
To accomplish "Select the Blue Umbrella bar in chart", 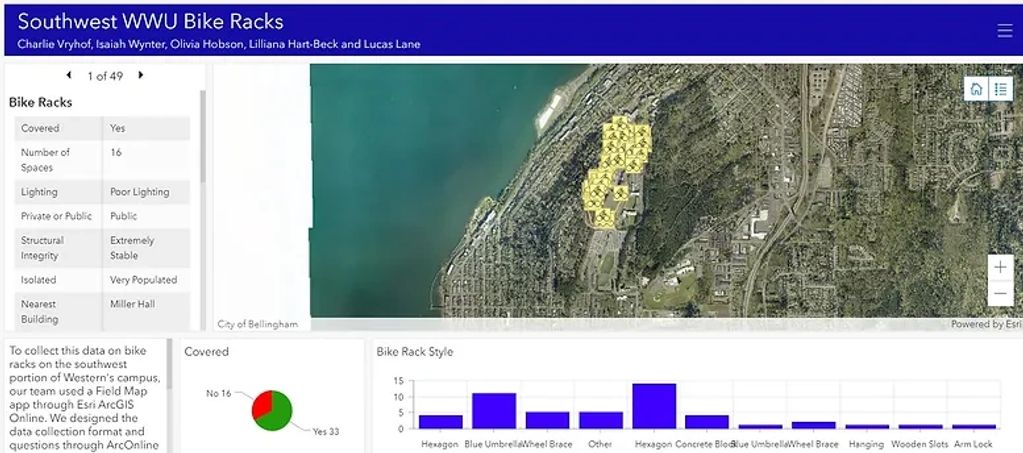I will click(x=493, y=410).
